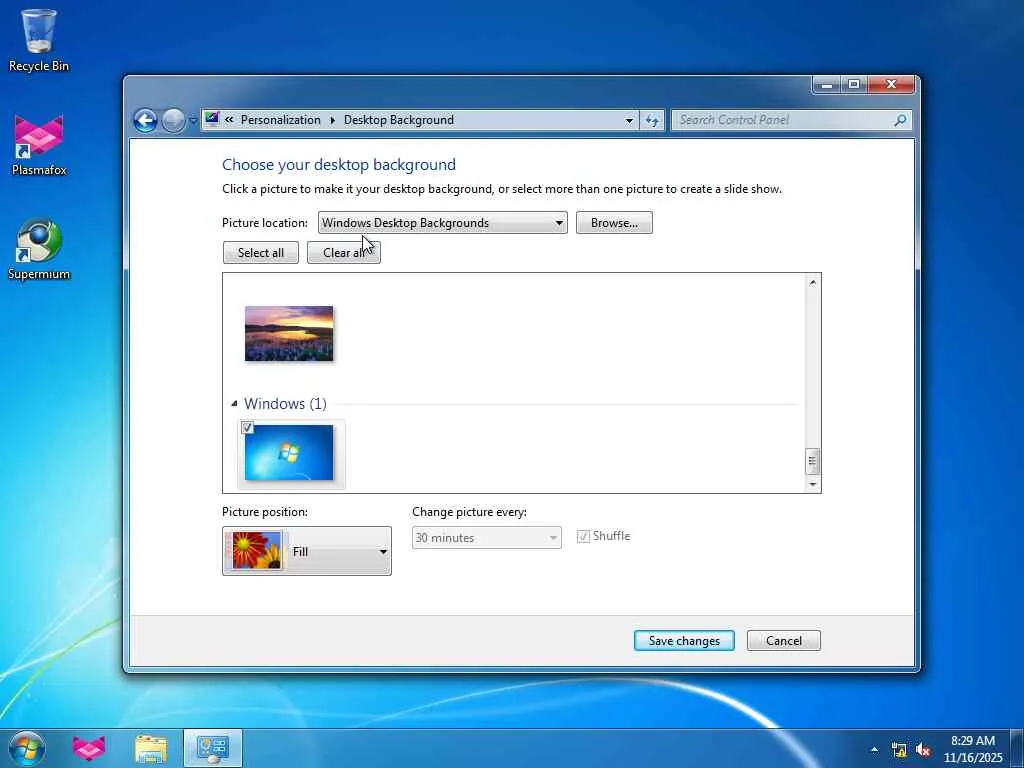This screenshot has height=768, width=1024.
Task: Select the sunset lake wallpaper thumbnail
Action: click(x=289, y=333)
